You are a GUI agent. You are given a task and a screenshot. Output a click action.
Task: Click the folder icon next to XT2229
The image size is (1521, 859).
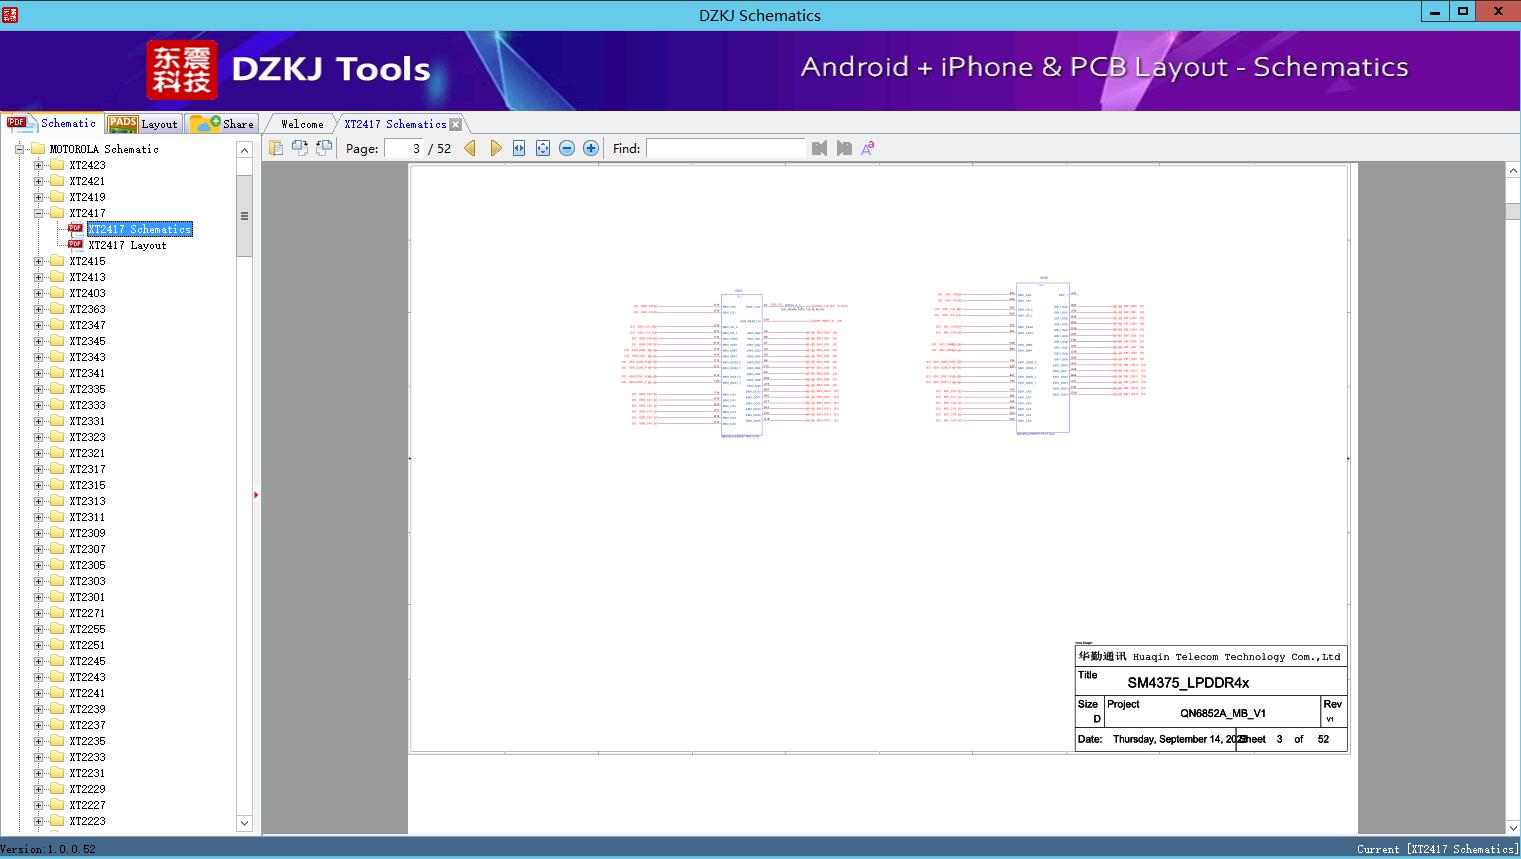tap(57, 789)
